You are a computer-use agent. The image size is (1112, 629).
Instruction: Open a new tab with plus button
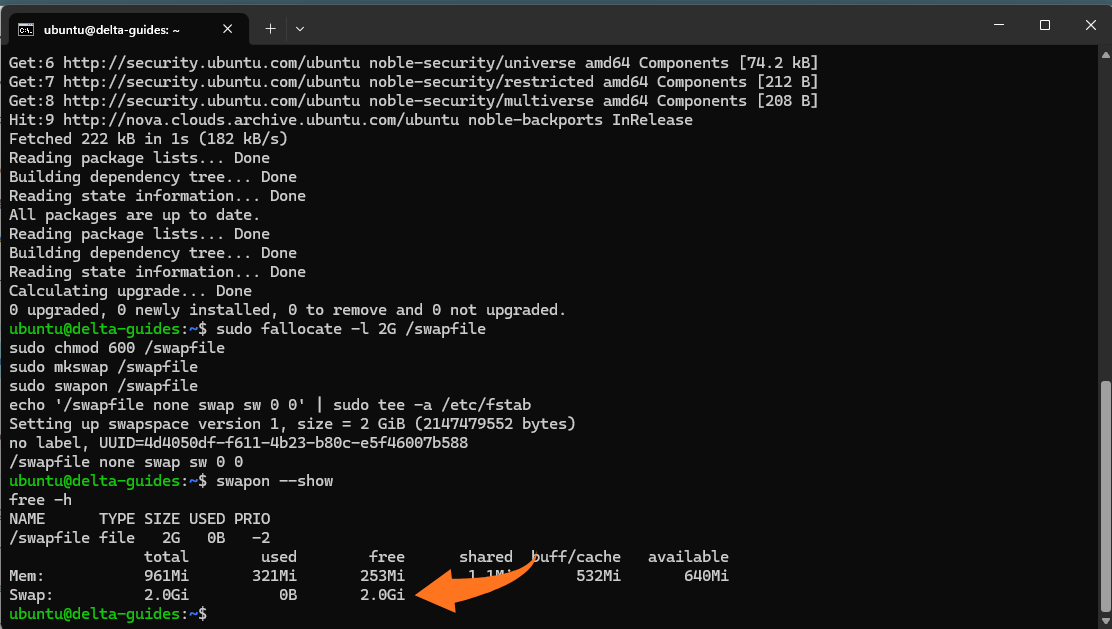(270, 29)
